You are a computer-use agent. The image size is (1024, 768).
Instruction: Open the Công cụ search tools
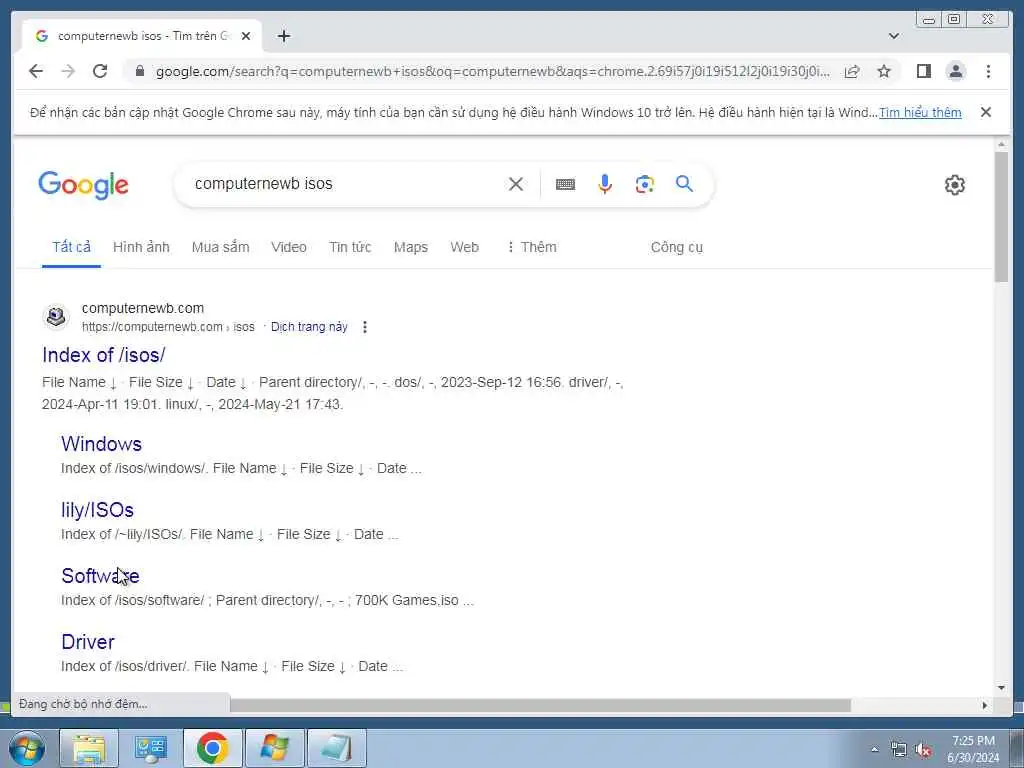677,247
